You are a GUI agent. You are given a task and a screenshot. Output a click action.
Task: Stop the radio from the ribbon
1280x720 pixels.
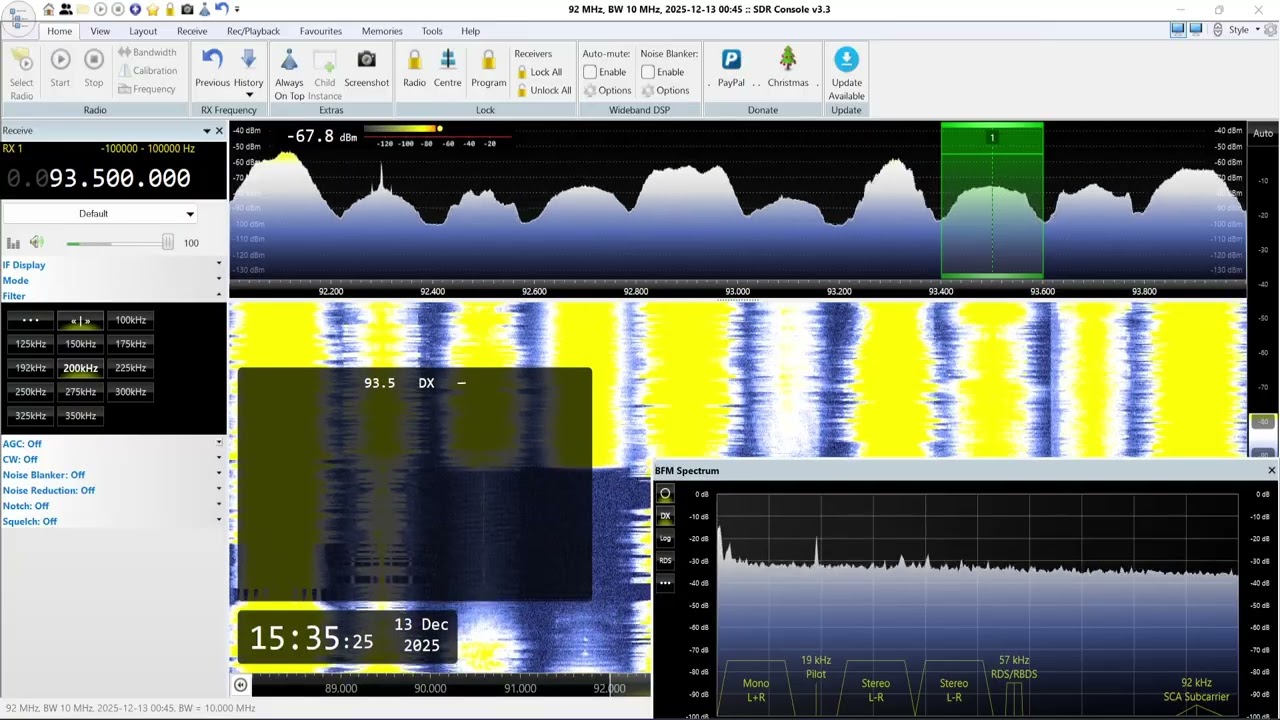tap(93, 69)
